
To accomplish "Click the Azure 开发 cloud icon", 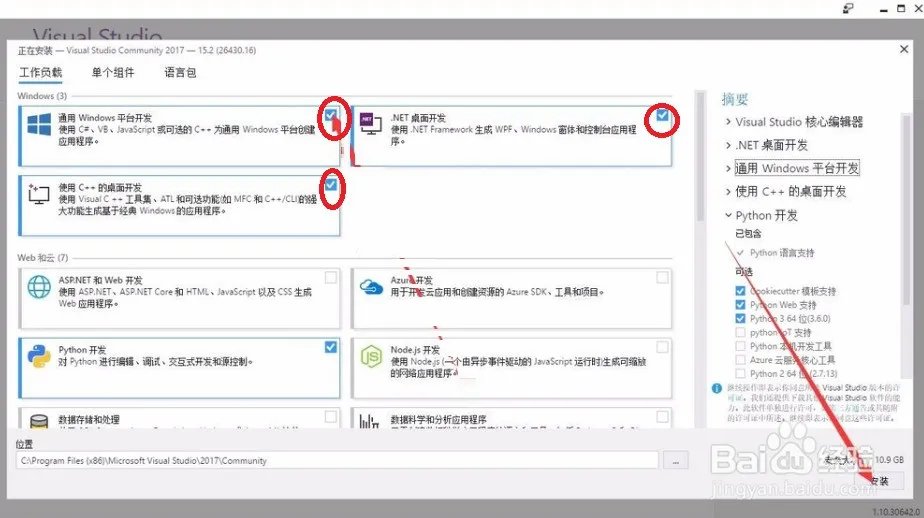I will pos(371,287).
